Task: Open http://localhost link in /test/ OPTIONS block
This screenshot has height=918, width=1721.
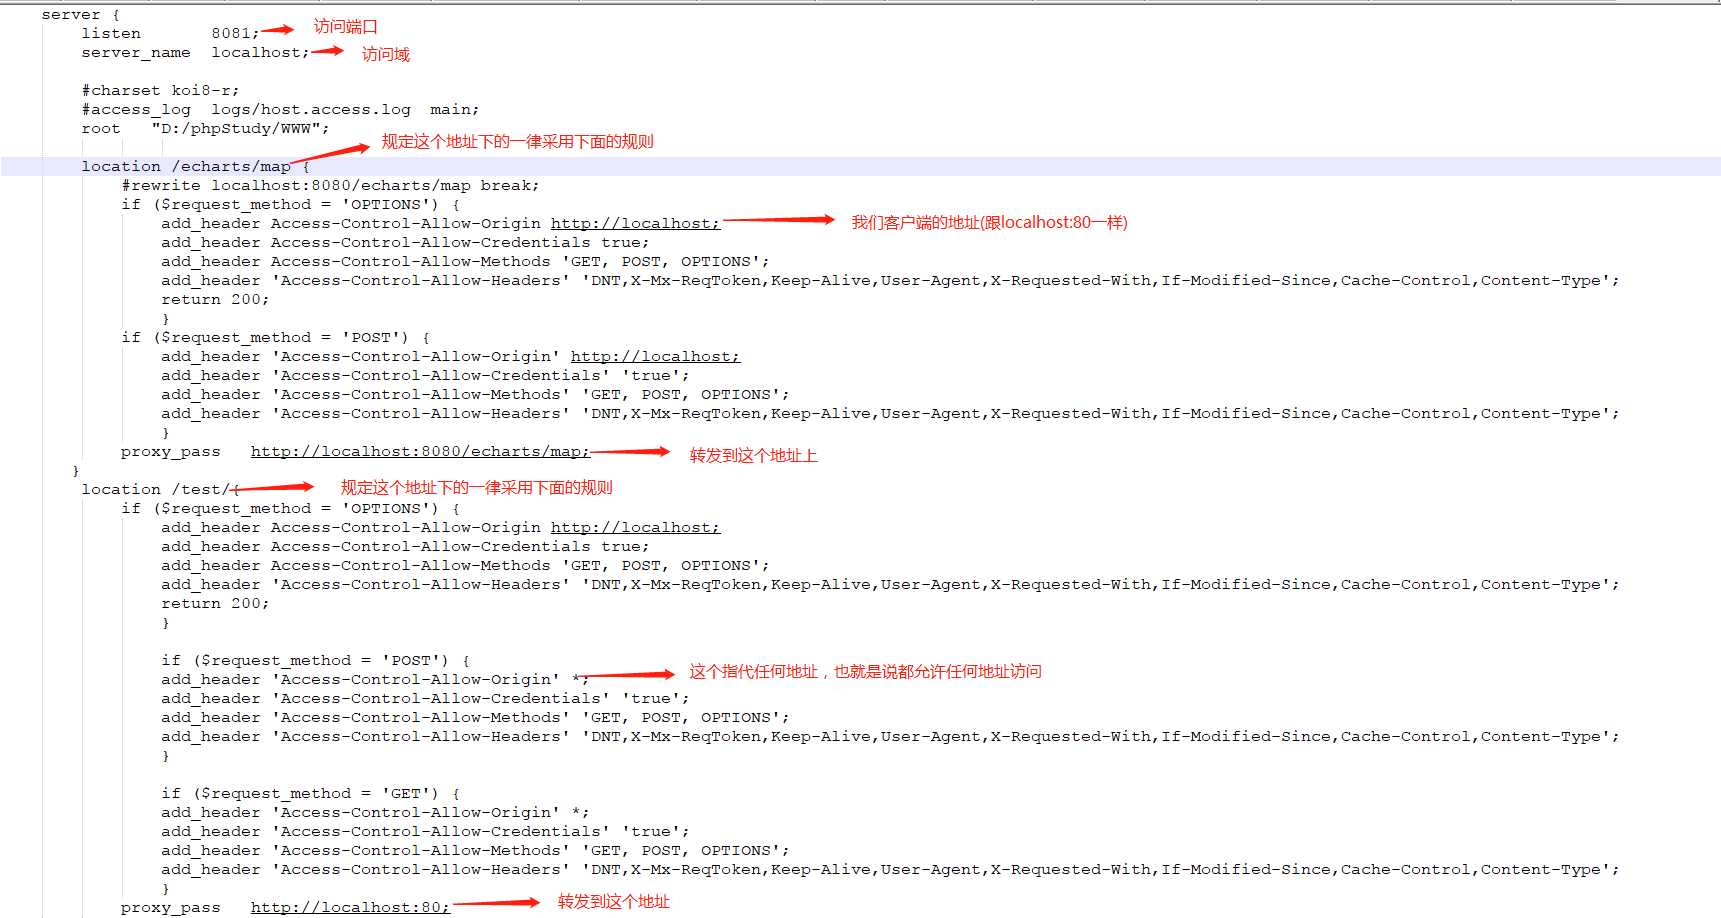Action: click(635, 528)
